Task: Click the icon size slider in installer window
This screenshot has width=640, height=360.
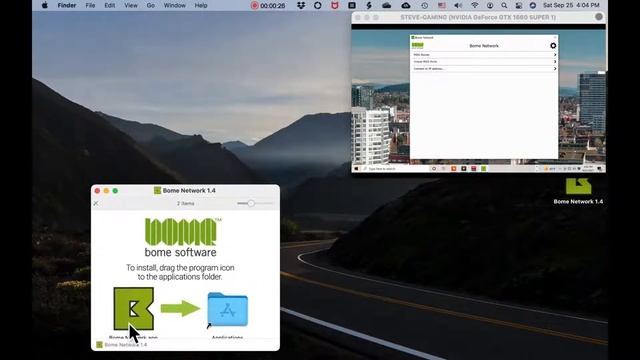Action: tap(255, 203)
